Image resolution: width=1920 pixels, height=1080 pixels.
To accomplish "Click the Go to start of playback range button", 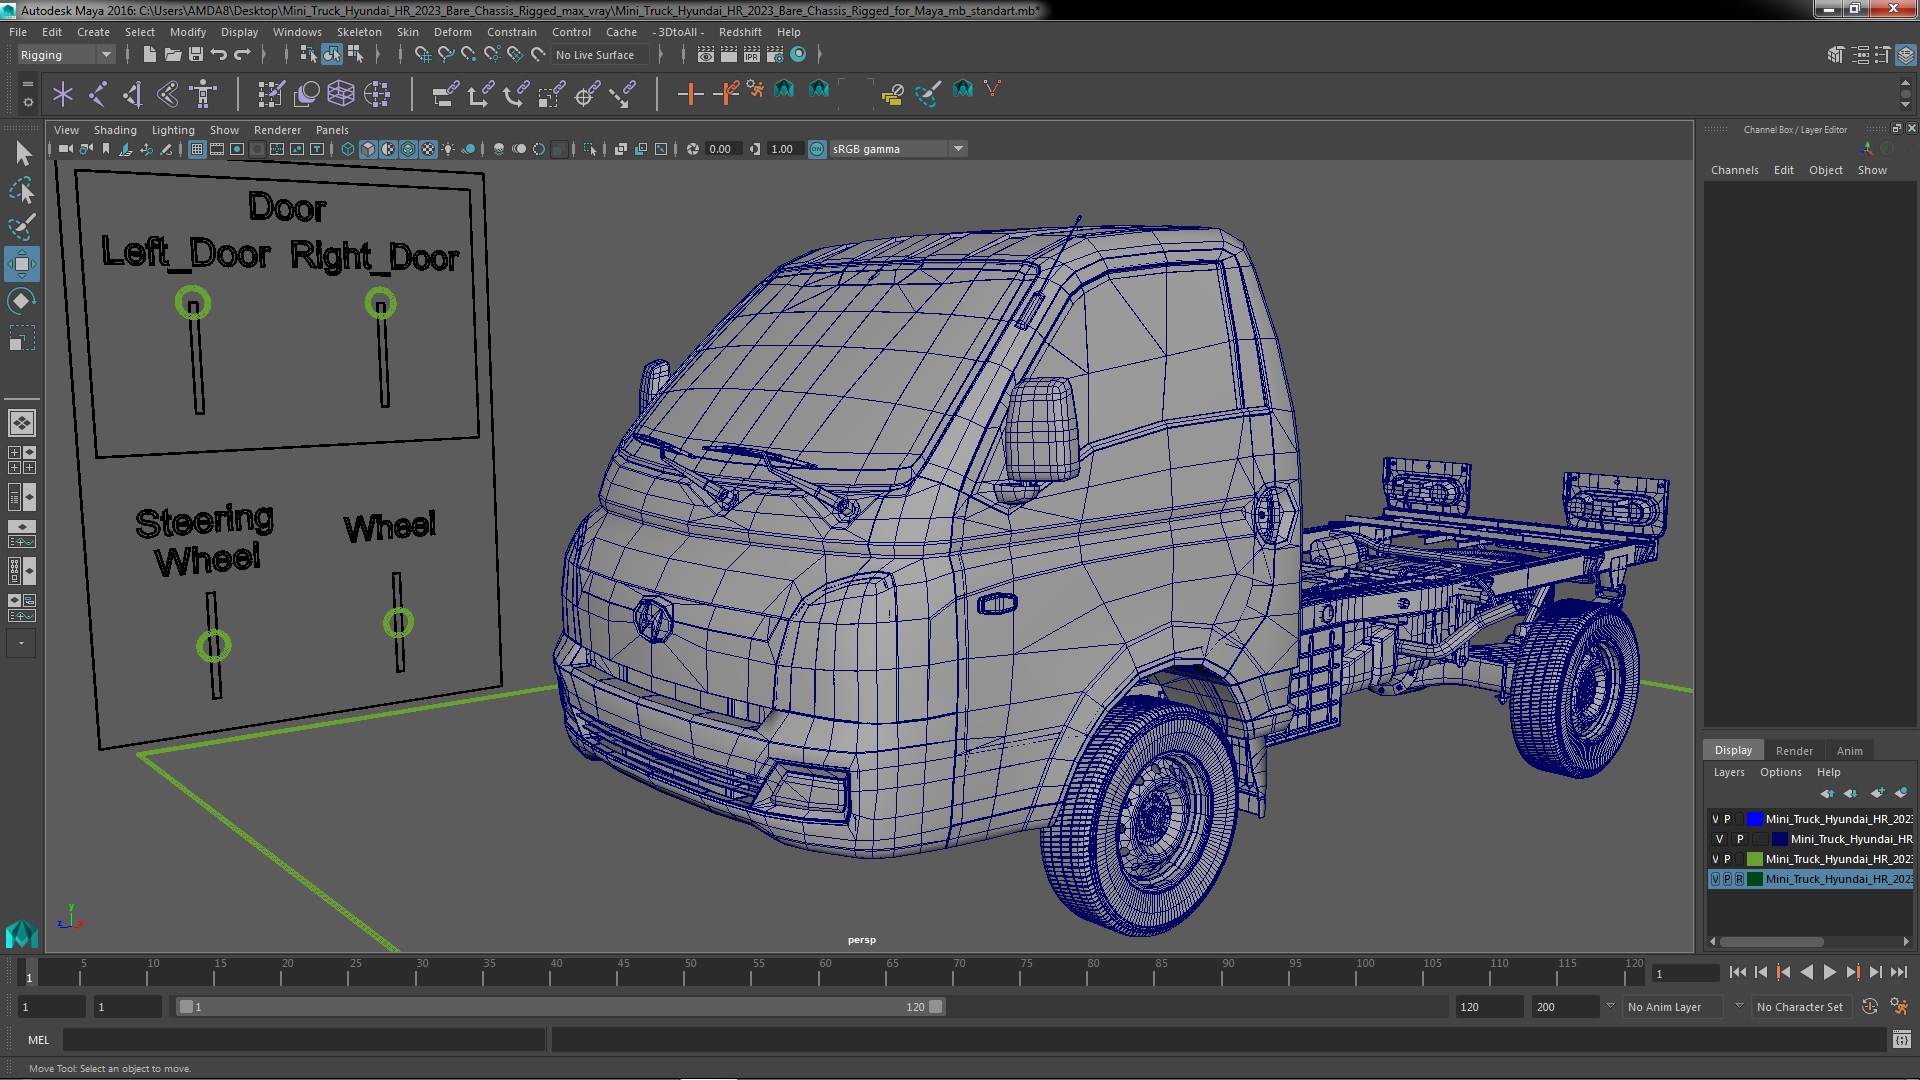I will click(x=1738, y=972).
